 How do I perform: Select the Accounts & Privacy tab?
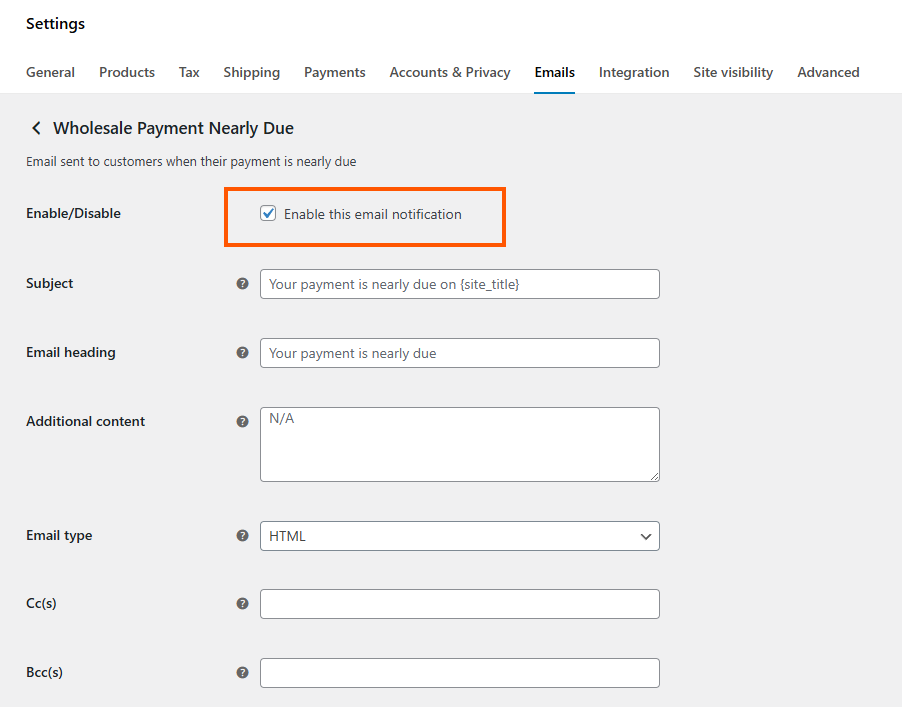pyautogui.click(x=450, y=72)
